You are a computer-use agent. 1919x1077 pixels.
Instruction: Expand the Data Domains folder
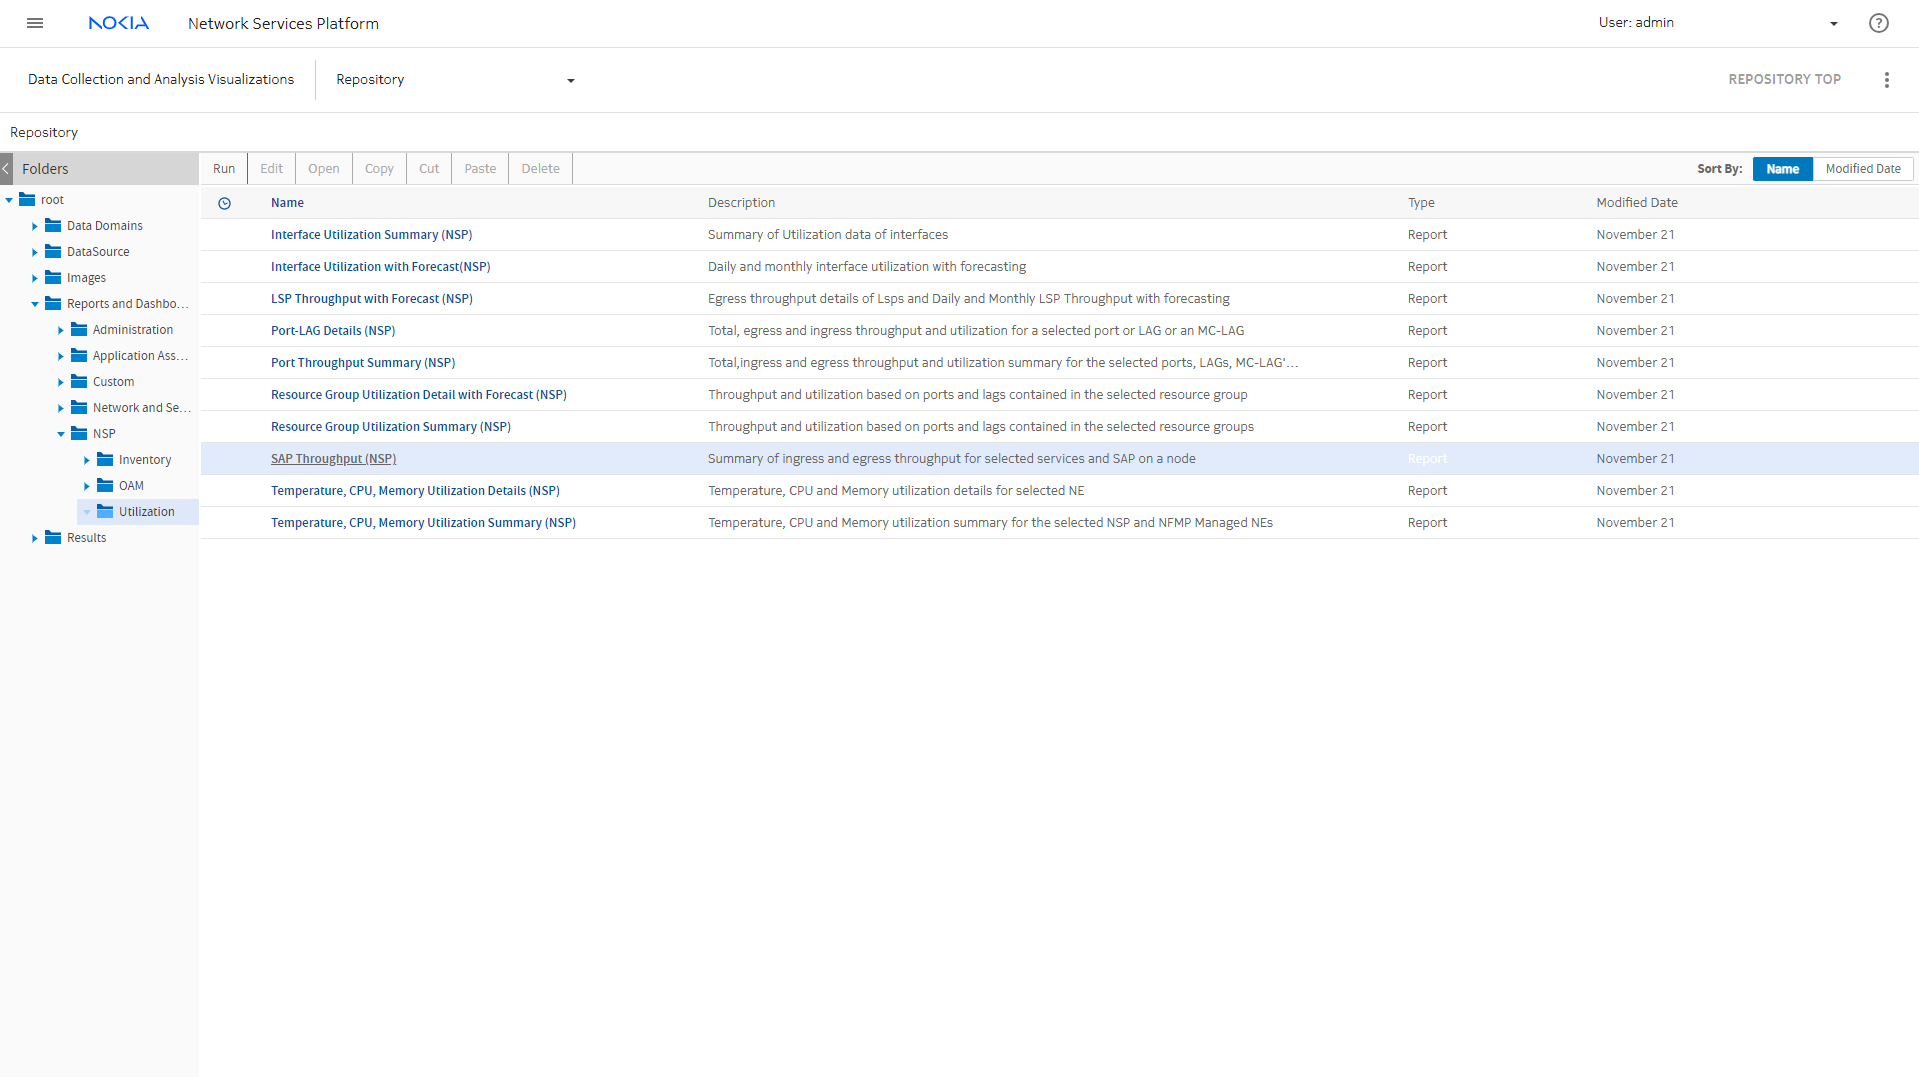pos(35,226)
